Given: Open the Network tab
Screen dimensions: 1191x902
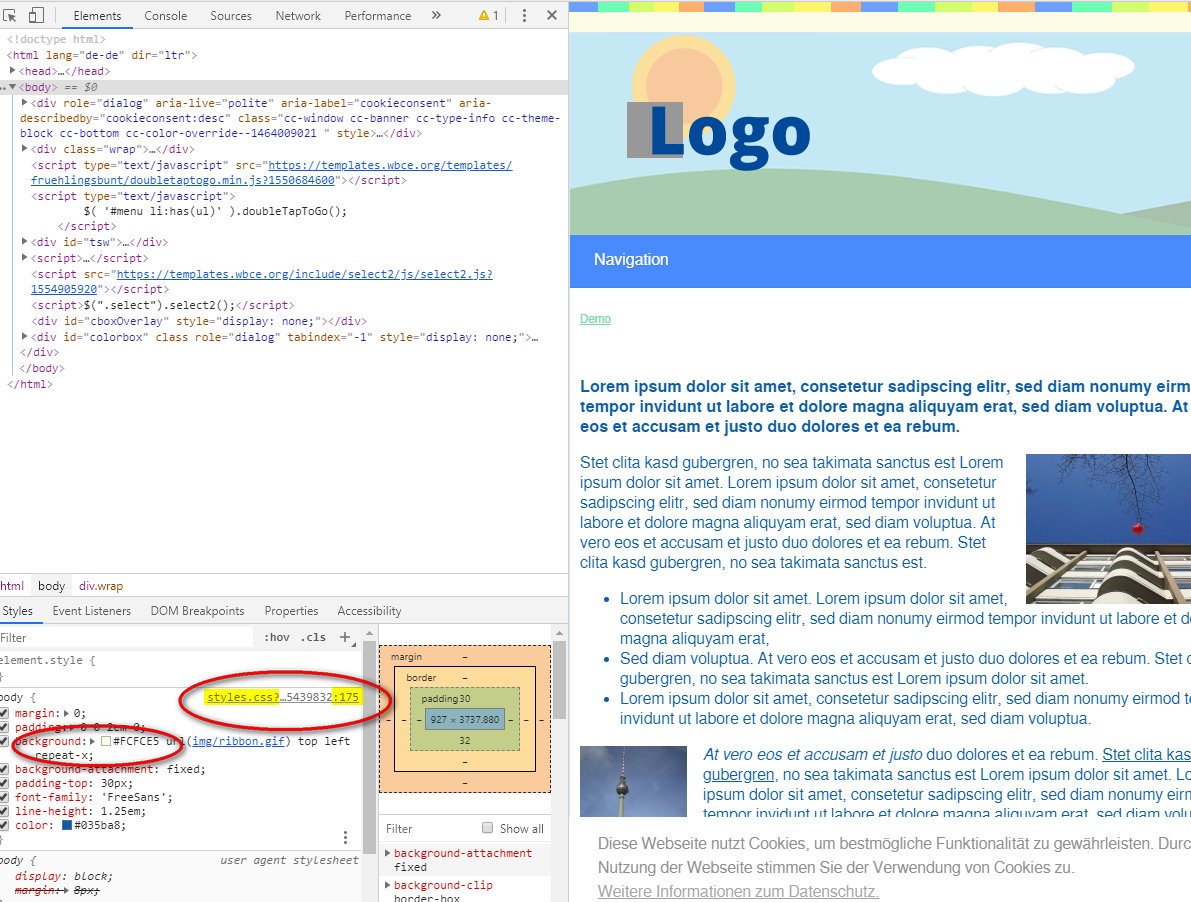Looking at the screenshot, I should 299,15.
